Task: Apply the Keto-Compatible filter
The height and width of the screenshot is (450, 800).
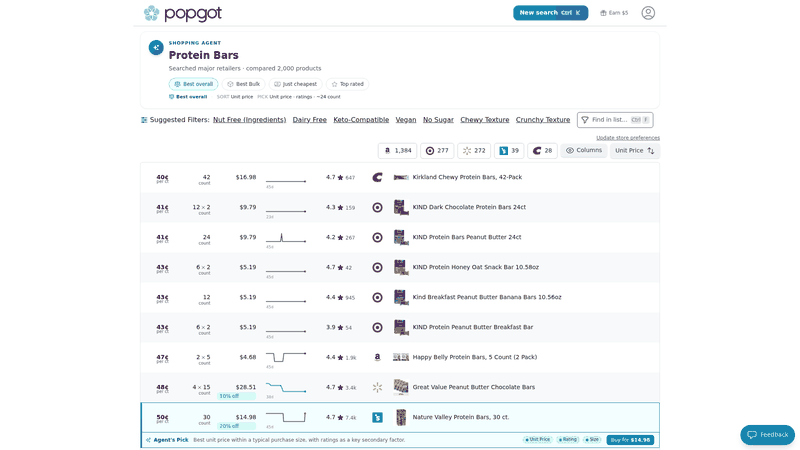Action: pyautogui.click(x=361, y=120)
